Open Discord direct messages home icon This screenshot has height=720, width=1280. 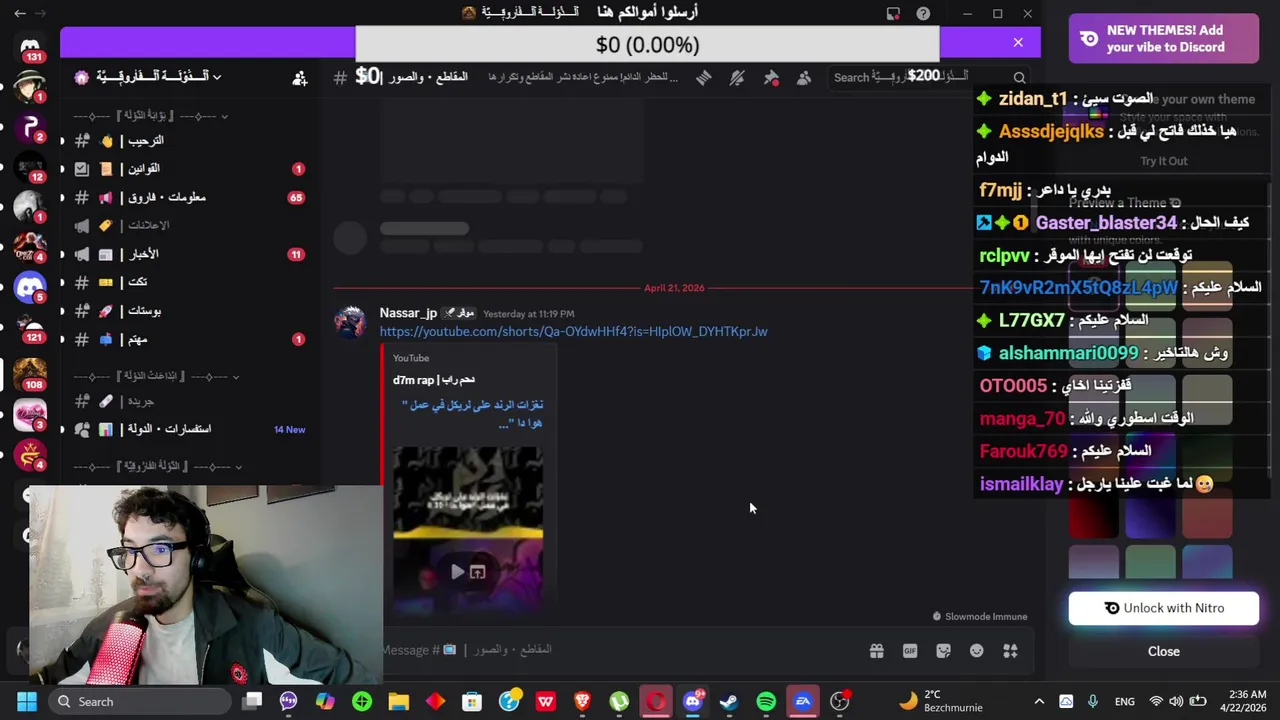click(30, 46)
